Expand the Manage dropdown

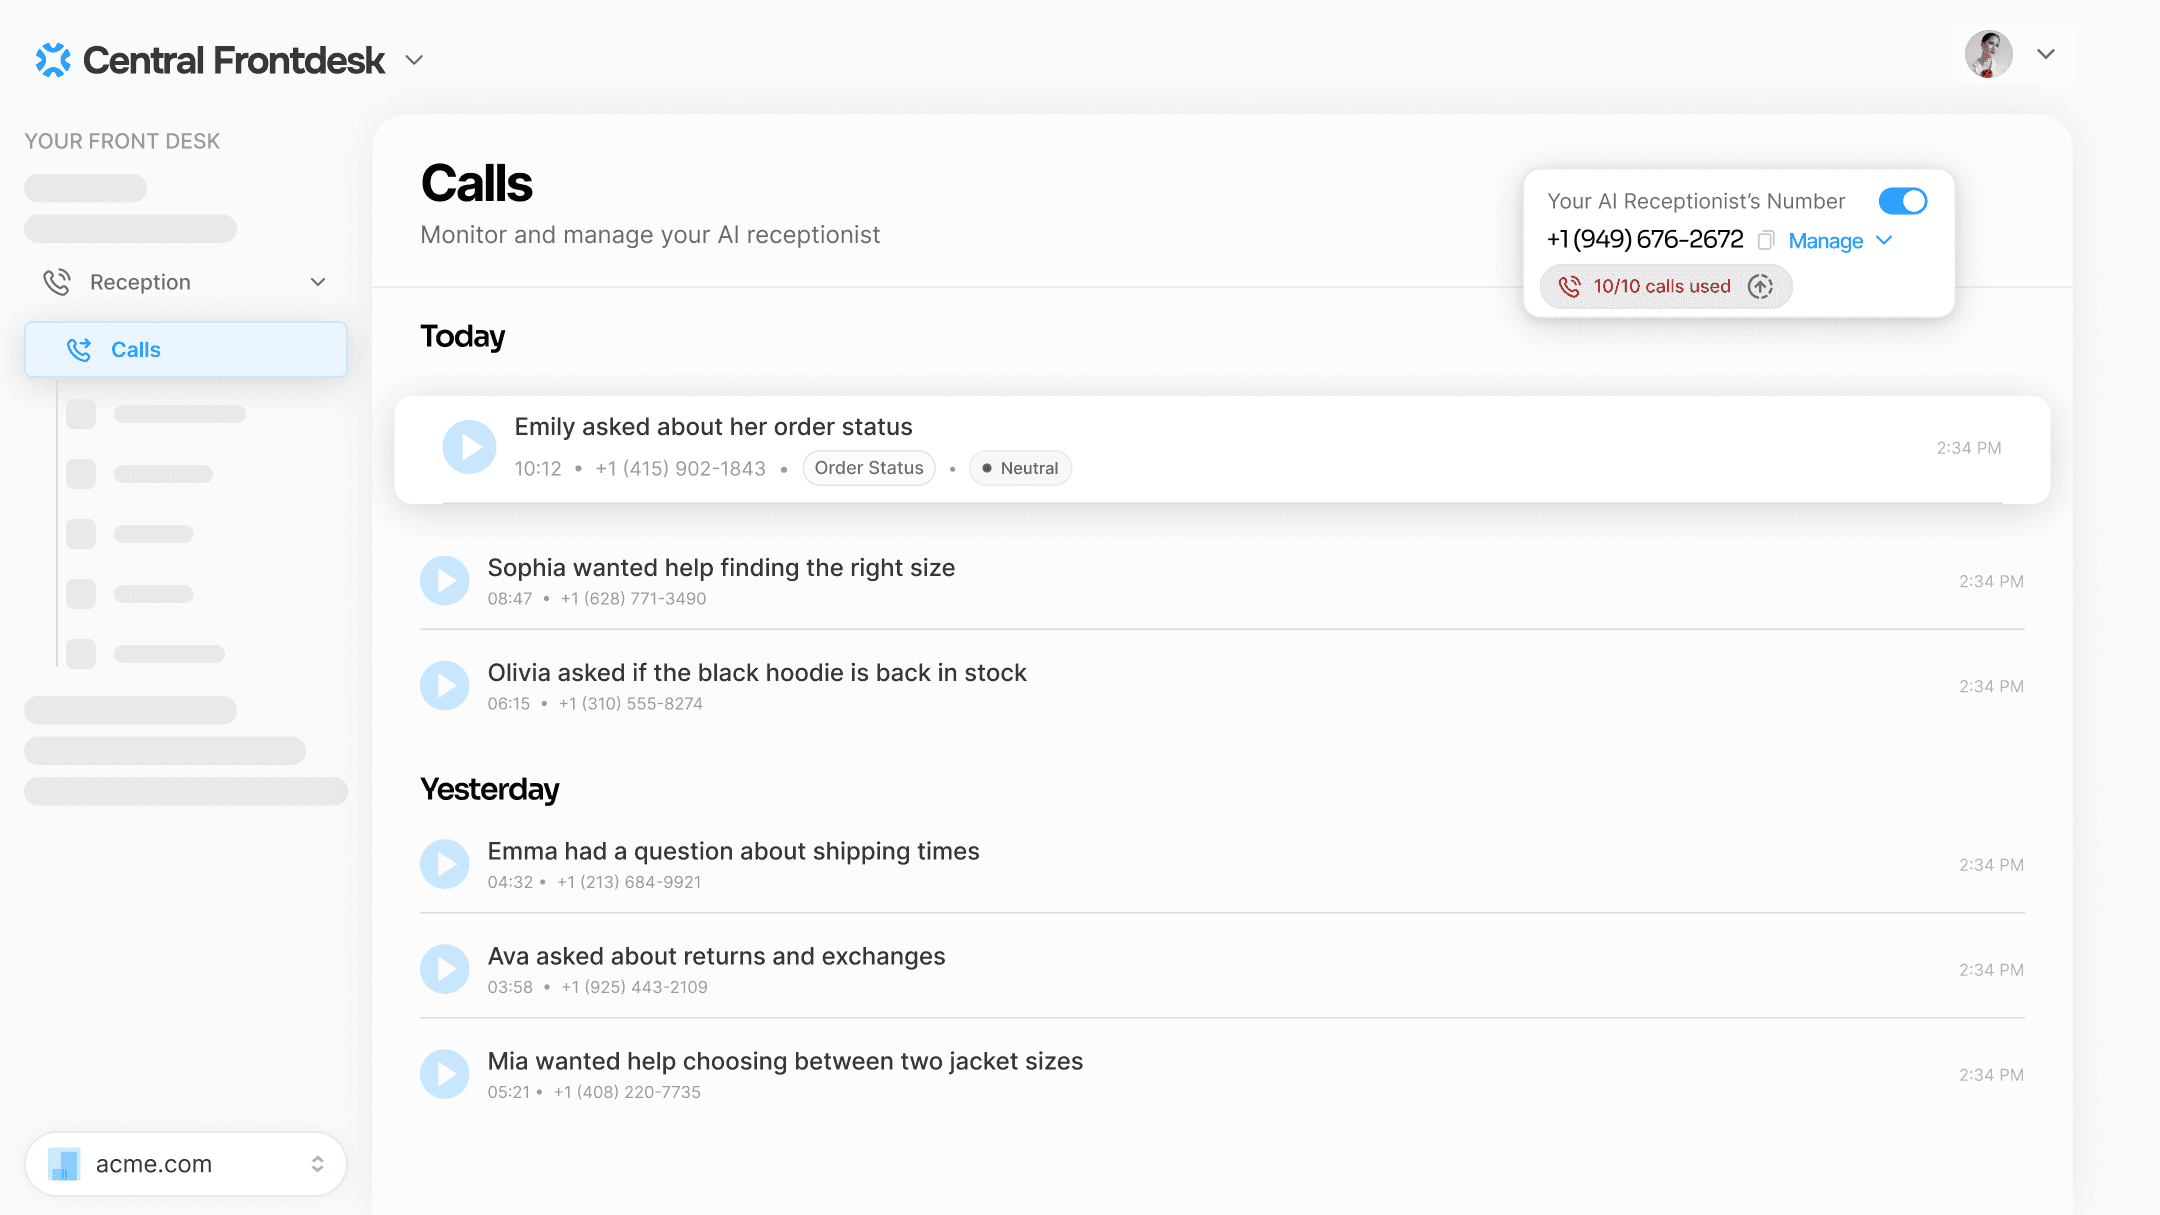click(1840, 241)
